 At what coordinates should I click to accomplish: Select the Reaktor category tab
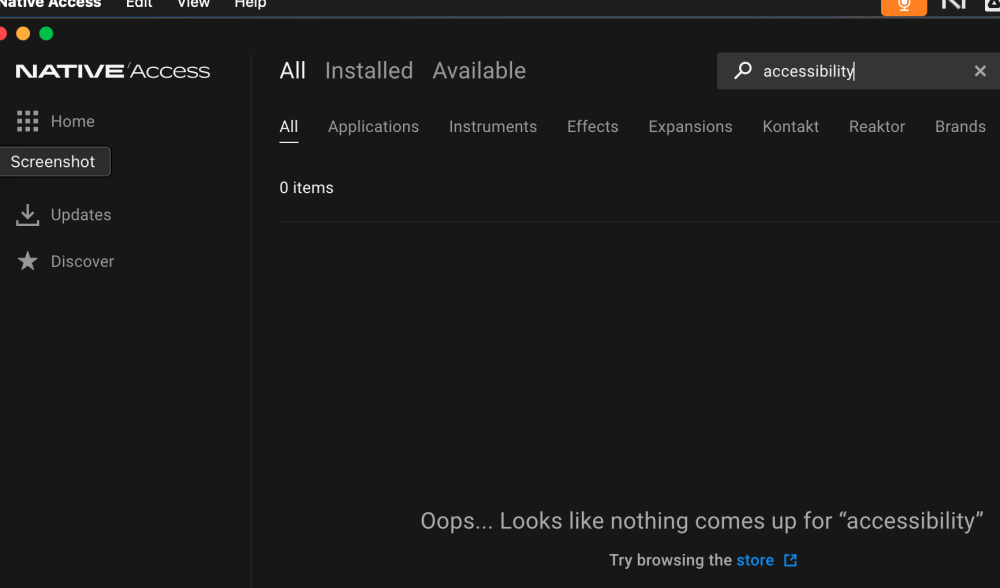(x=877, y=126)
